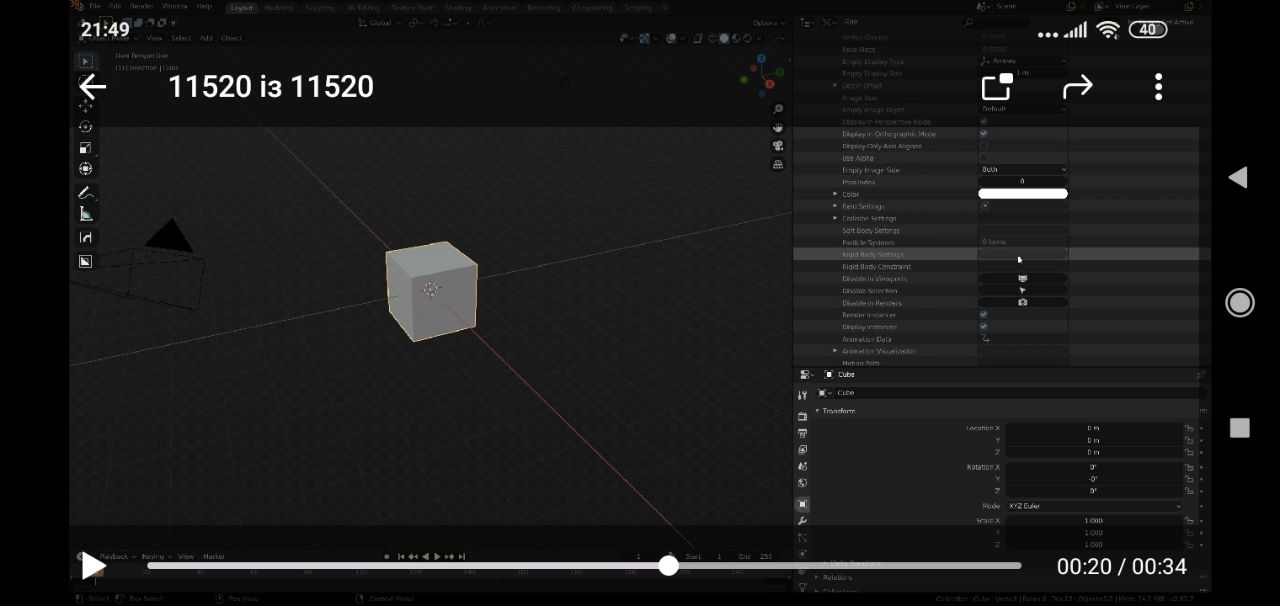
Task: Toggle the camera view icon in viewport
Action: coord(778,146)
